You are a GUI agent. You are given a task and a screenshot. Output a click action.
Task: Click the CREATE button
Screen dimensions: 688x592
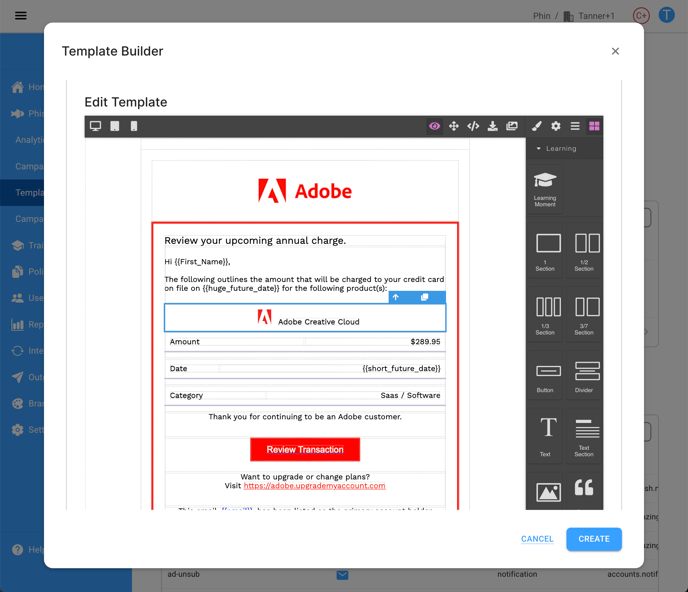pos(594,539)
